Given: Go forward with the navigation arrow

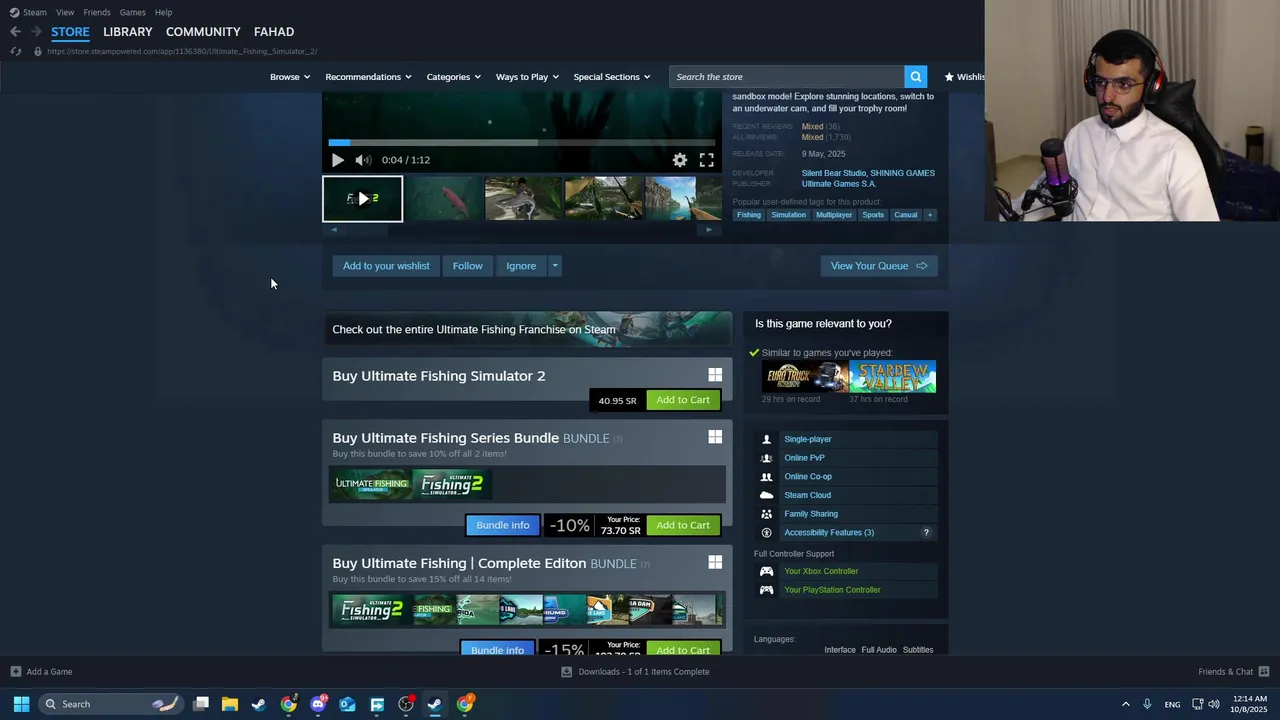Looking at the screenshot, I should (x=36, y=32).
